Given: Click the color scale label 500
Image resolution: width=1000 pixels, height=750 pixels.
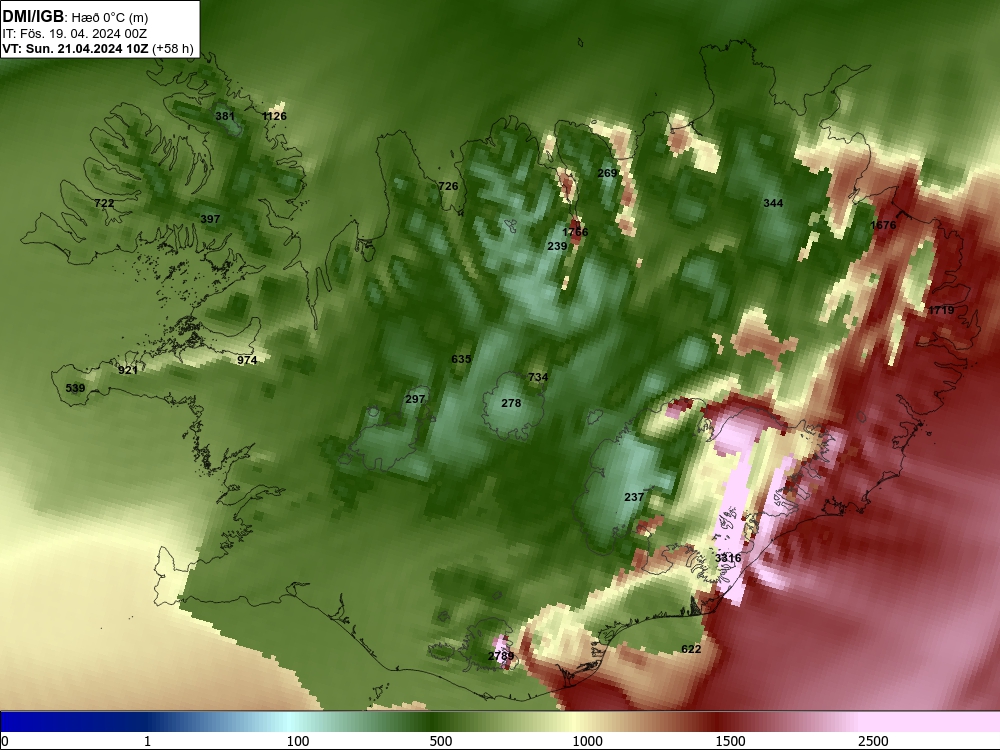Looking at the screenshot, I should click(440, 741).
